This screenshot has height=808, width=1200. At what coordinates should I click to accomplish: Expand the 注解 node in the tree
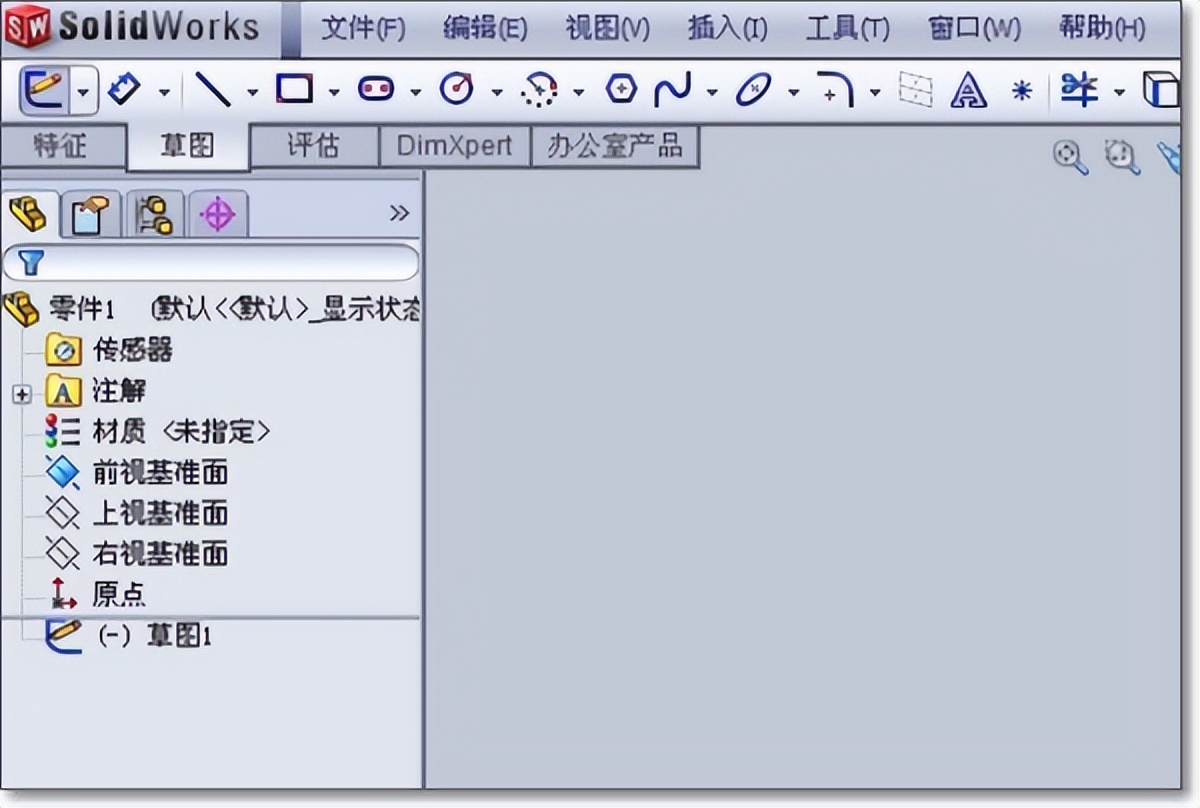[x=22, y=394]
